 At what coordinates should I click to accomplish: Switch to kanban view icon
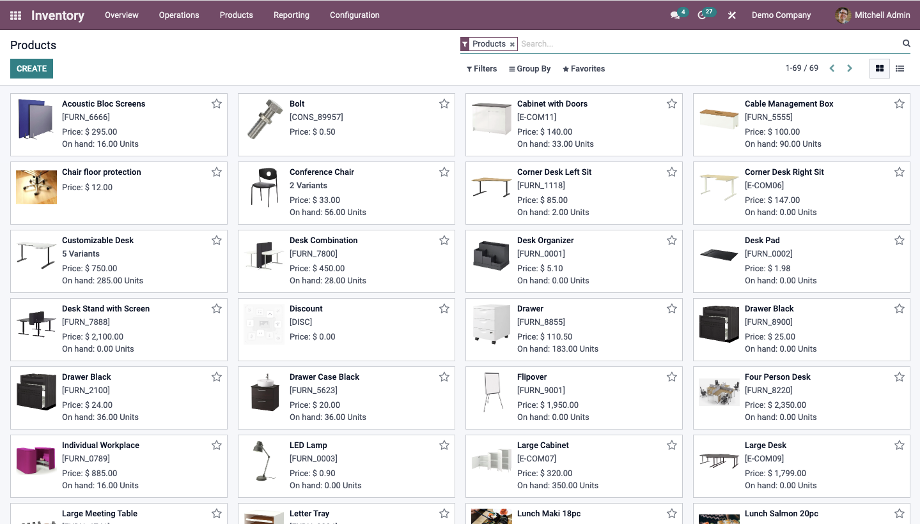coord(880,69)
